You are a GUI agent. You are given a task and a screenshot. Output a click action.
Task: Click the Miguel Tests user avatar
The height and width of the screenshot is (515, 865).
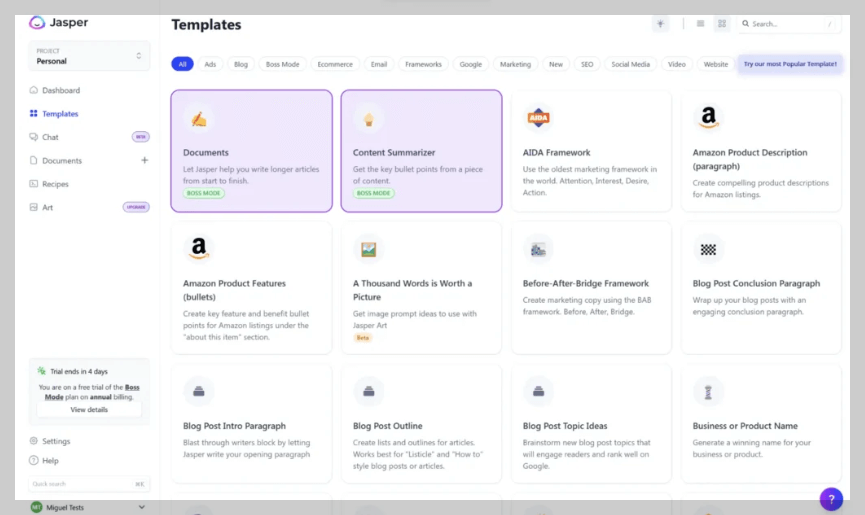pyautogui.click(x=36, y=507)
